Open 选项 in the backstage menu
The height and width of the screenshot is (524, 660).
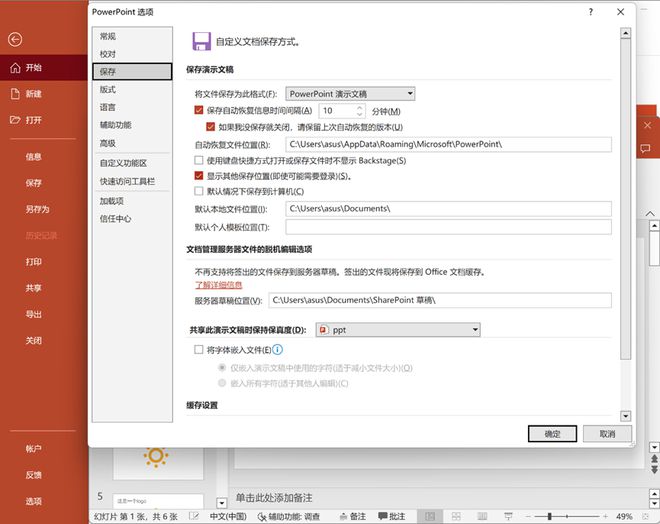point(34,501)
